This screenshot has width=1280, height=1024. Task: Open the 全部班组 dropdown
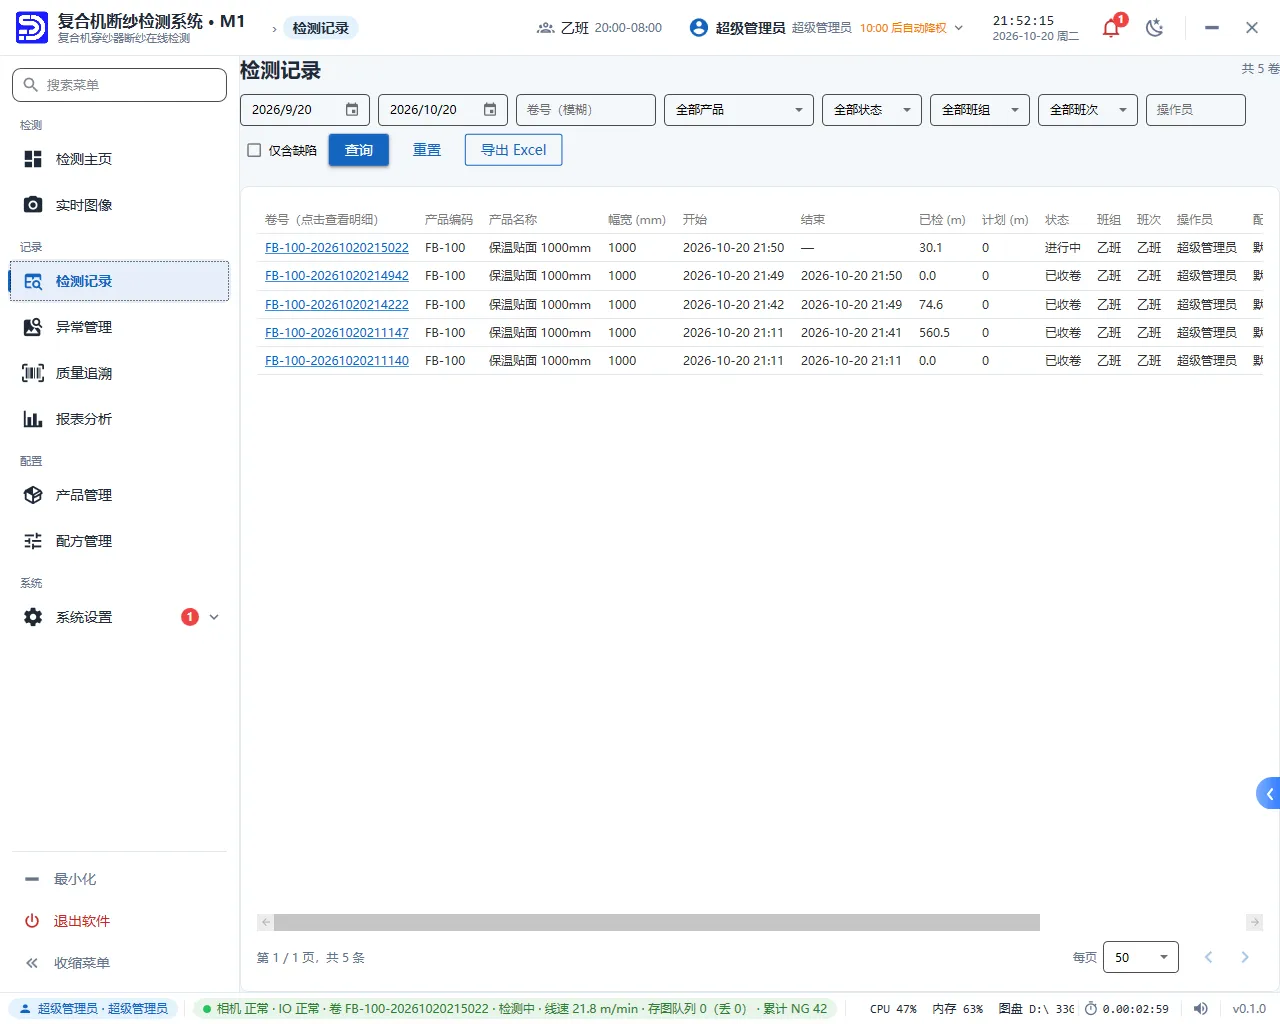tap(980, 110)
